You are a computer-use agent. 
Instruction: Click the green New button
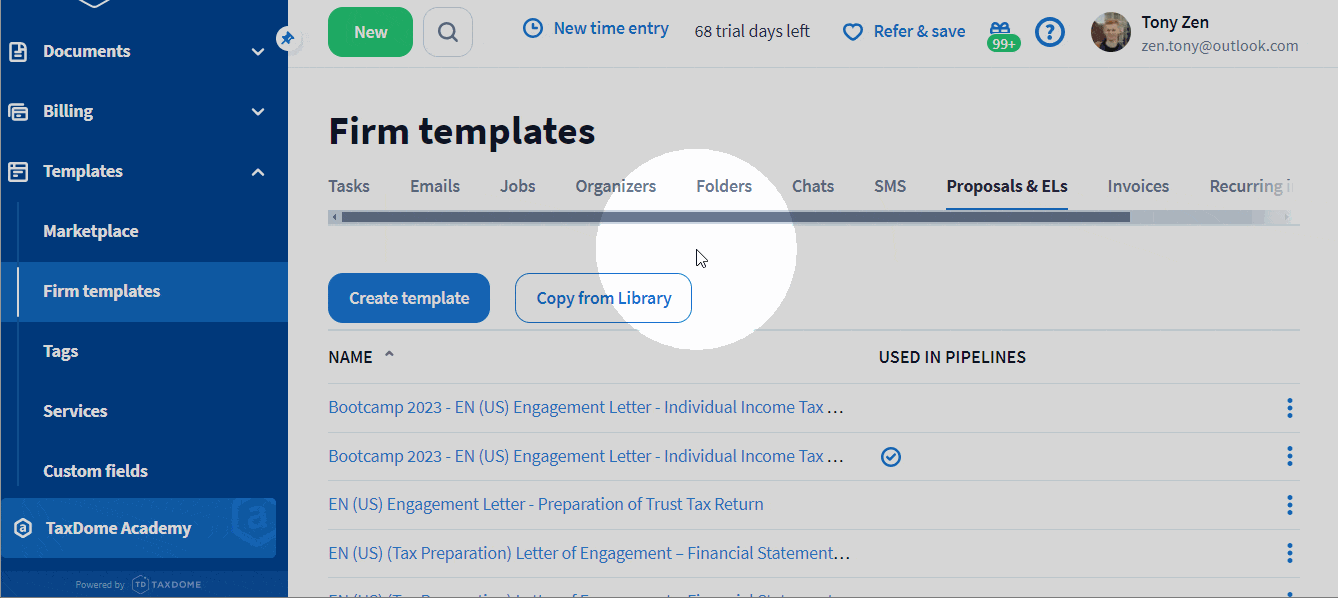click(370, 32)
